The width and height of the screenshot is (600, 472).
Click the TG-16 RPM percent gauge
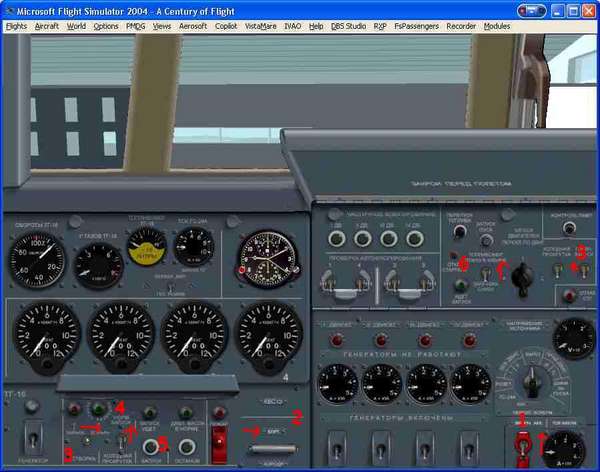(37, 261)
